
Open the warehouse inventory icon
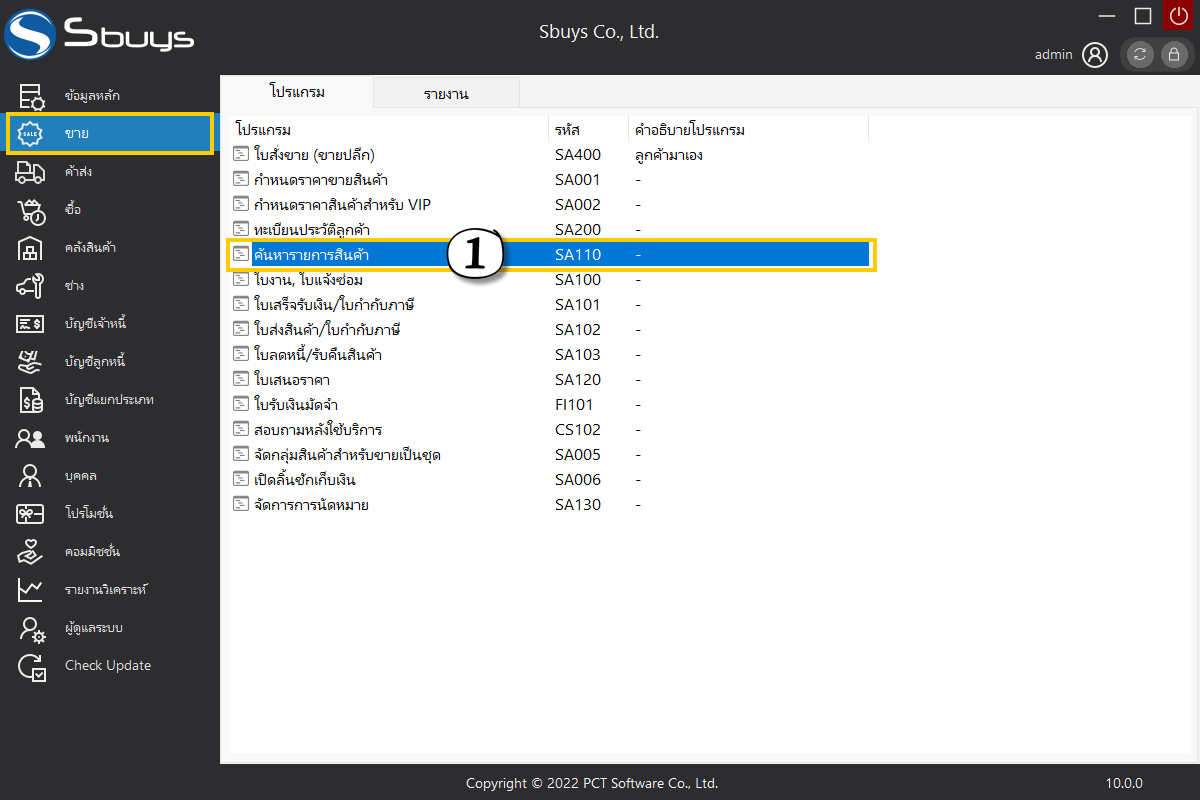[31, 248]
